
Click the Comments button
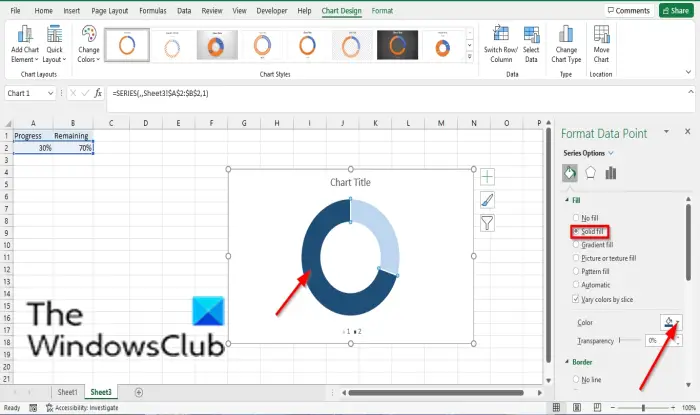(629, 10)
